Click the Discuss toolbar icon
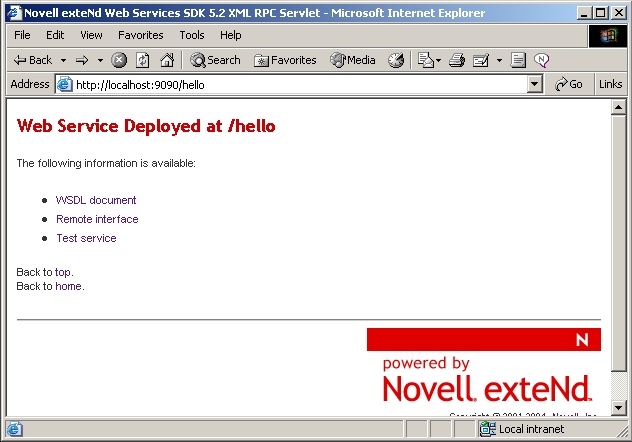 [x=518, y=60]
